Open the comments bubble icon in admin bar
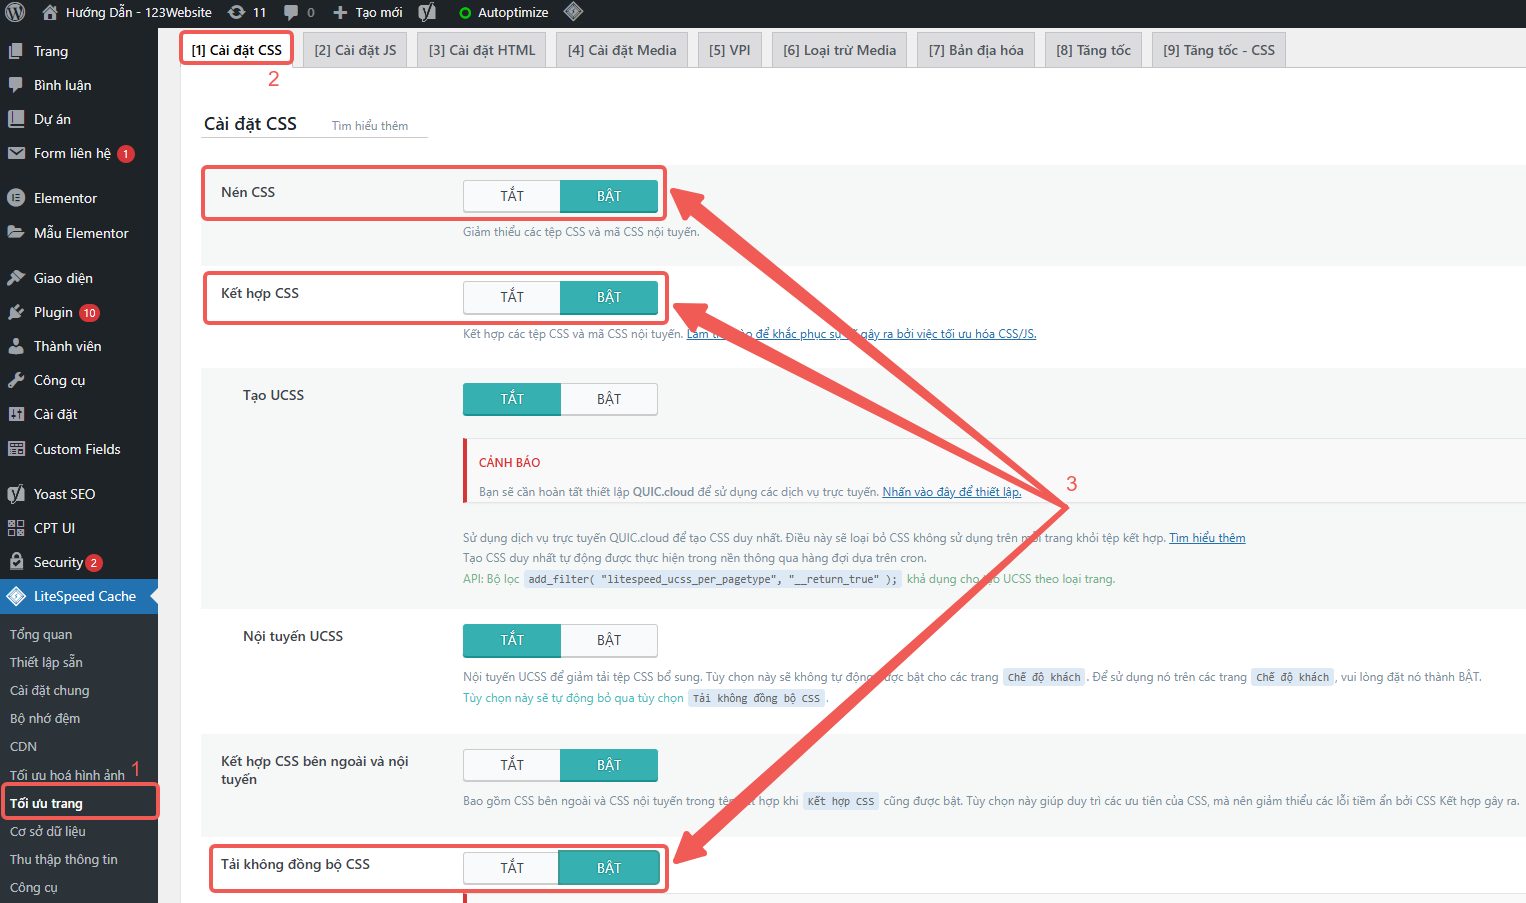The width and height of the screenshot is (1526, 903). coord(291,13)
